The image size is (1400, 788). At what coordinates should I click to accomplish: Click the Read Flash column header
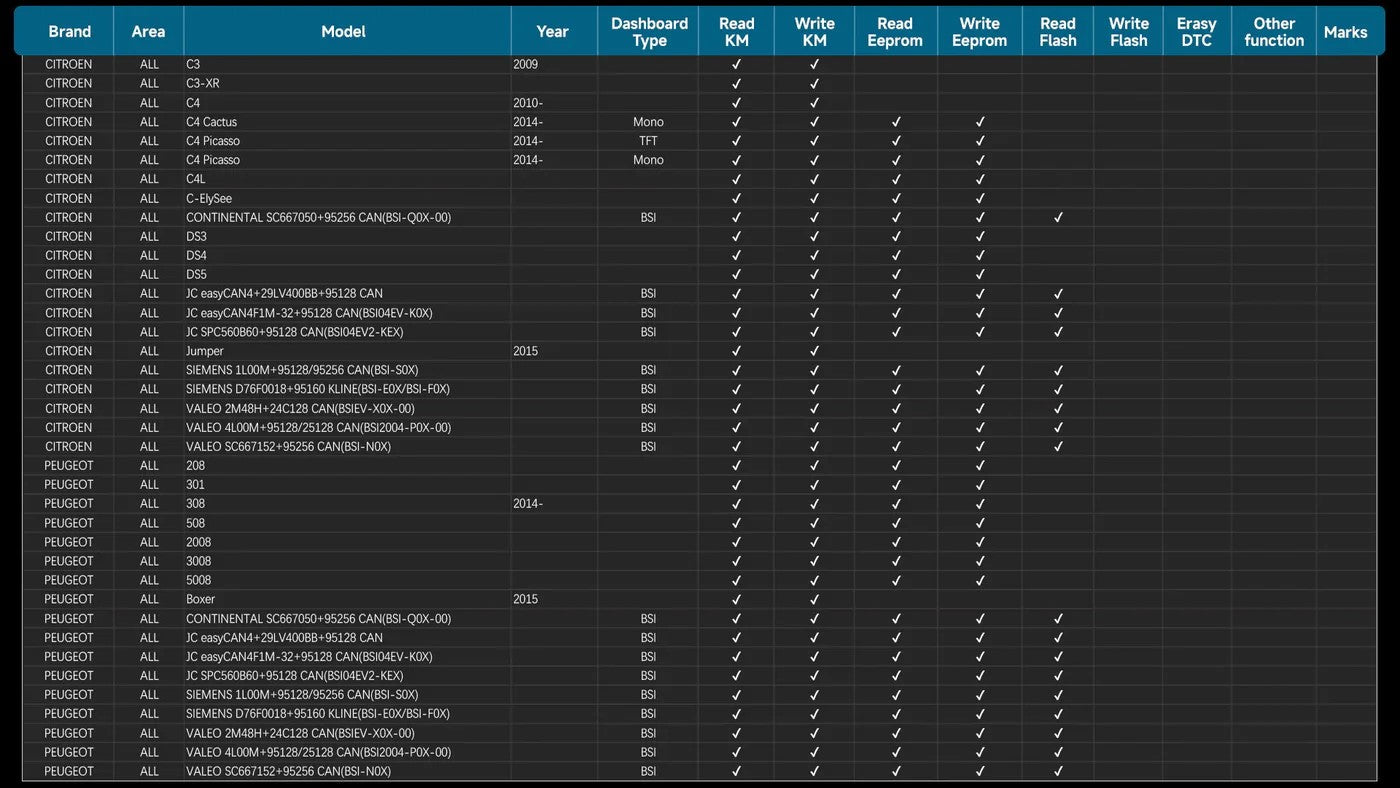point(1058,32)
